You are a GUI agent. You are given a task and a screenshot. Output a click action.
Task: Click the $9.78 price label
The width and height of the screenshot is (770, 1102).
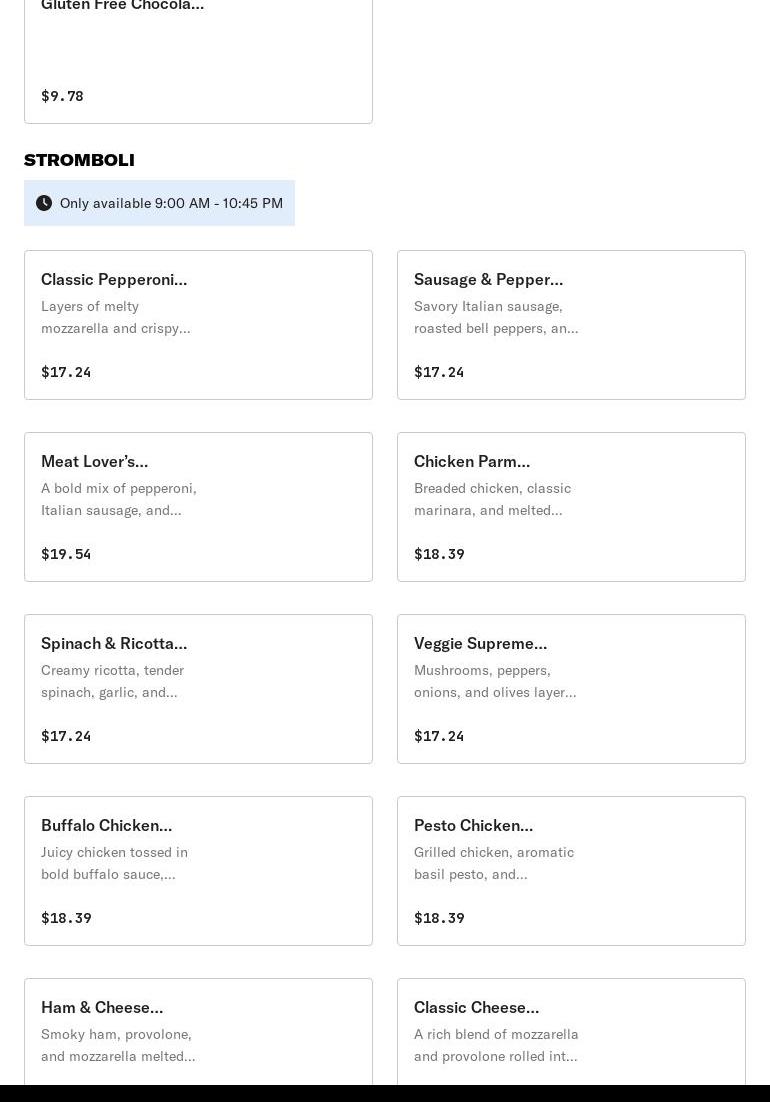[x=63, y=96]
